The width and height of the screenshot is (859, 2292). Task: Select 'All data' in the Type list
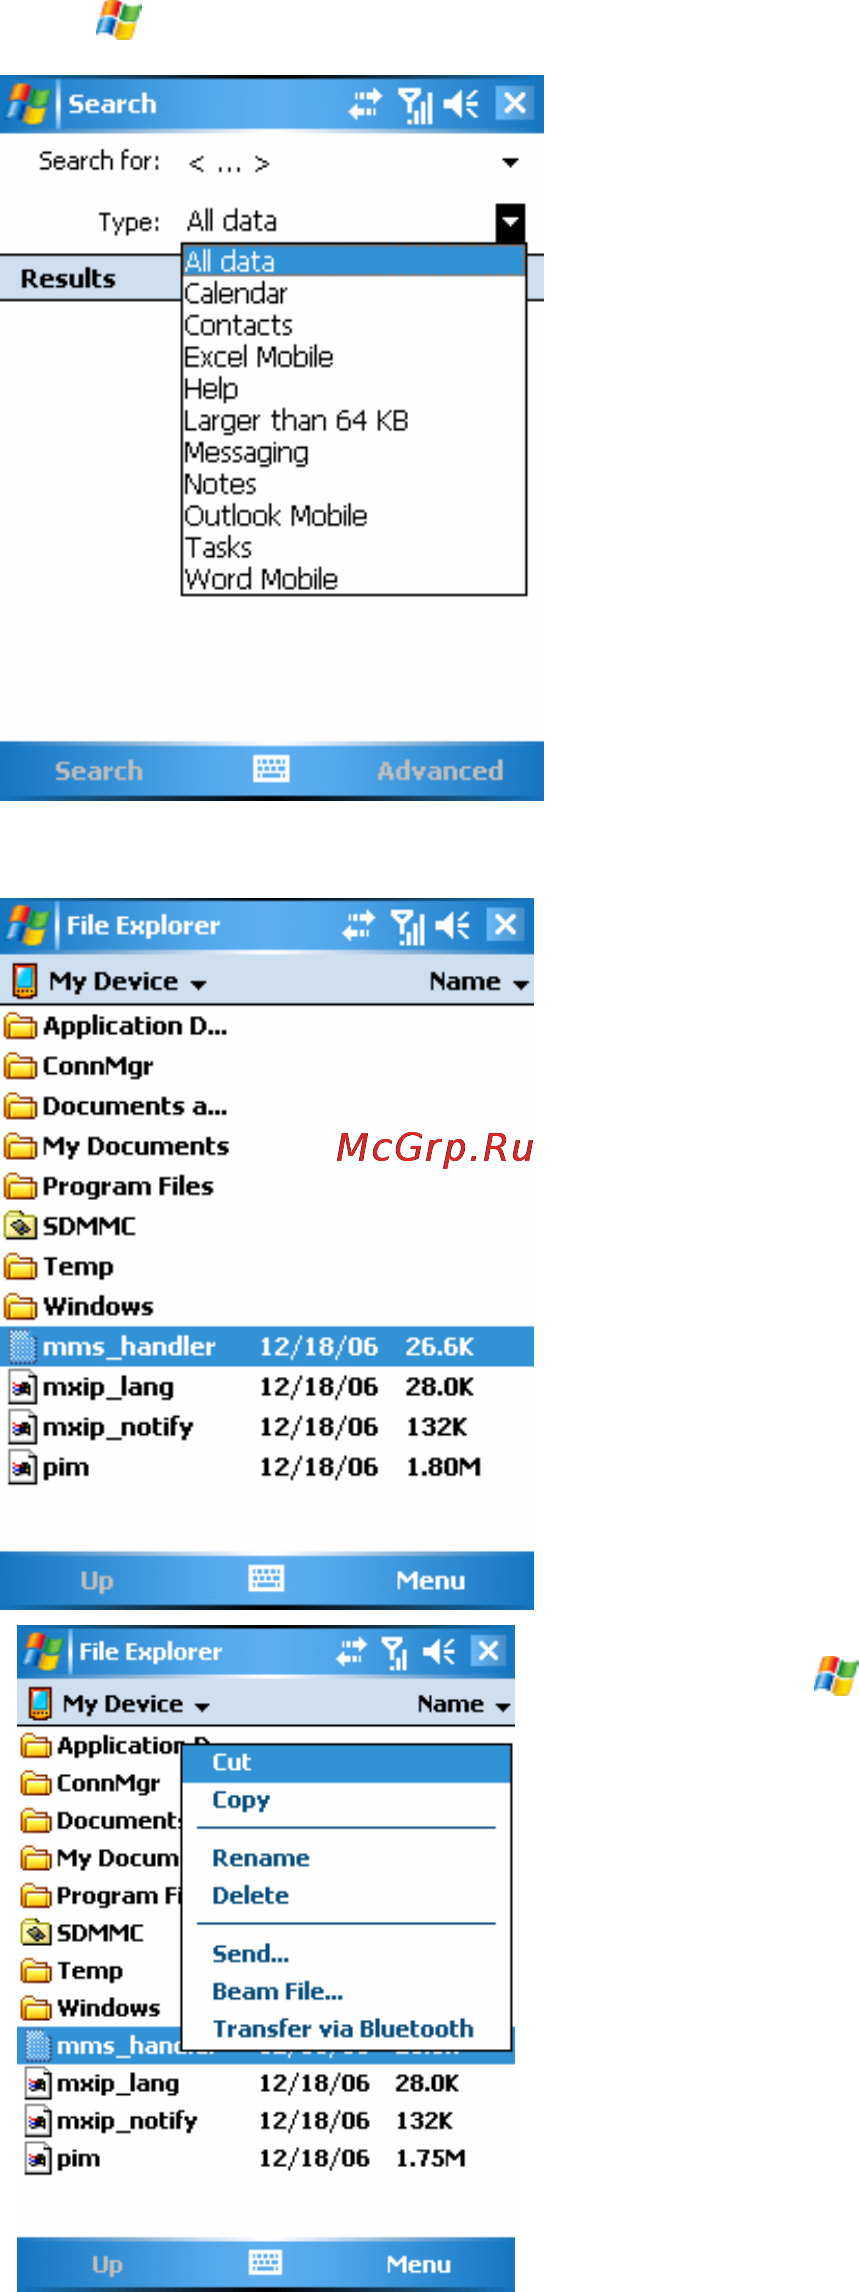[354, 261]
